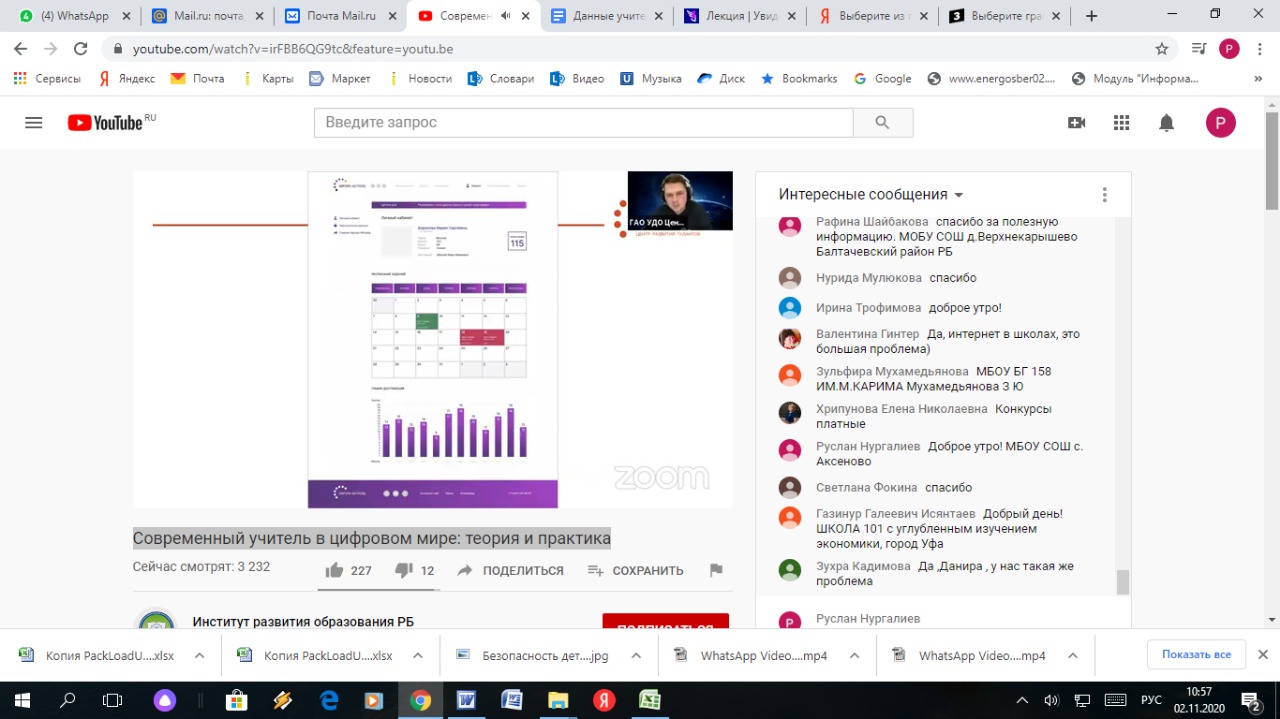Click the create video camera icon

click(1076, 122)
